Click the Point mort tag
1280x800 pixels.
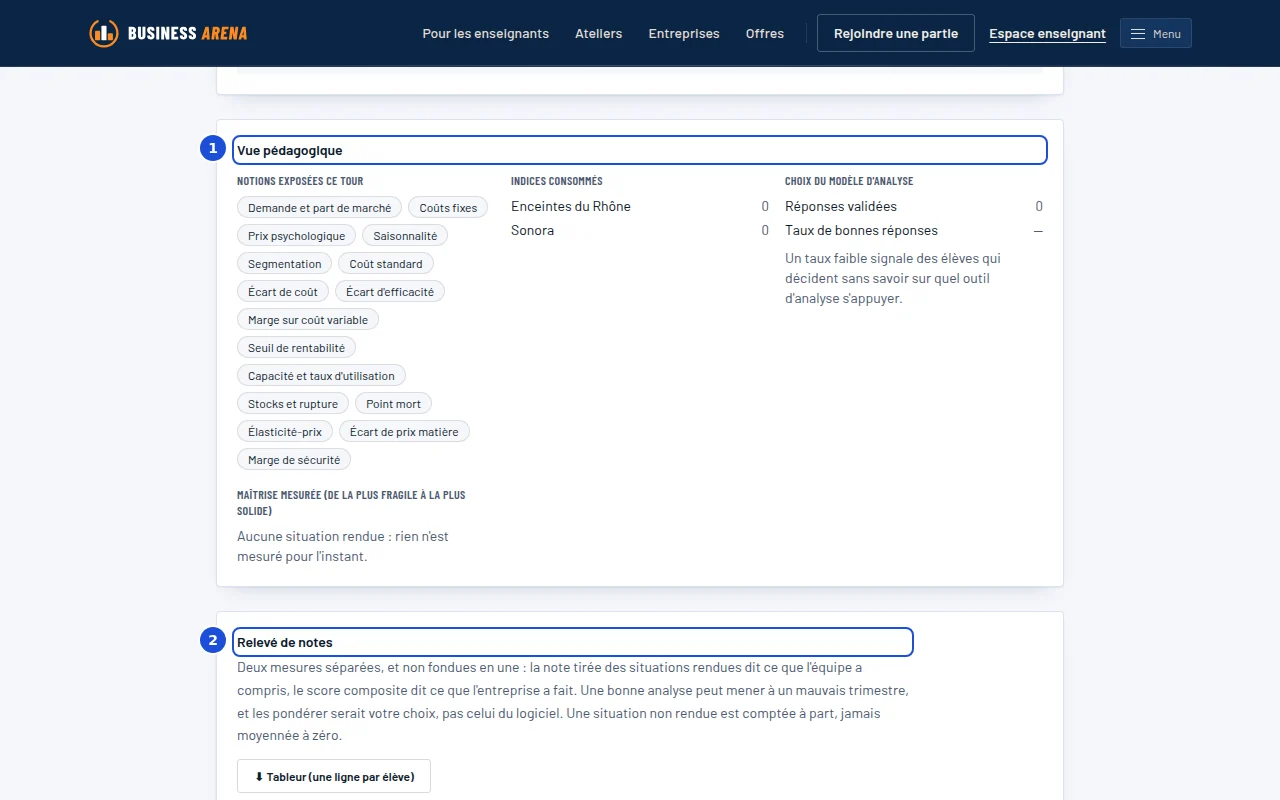393,404
